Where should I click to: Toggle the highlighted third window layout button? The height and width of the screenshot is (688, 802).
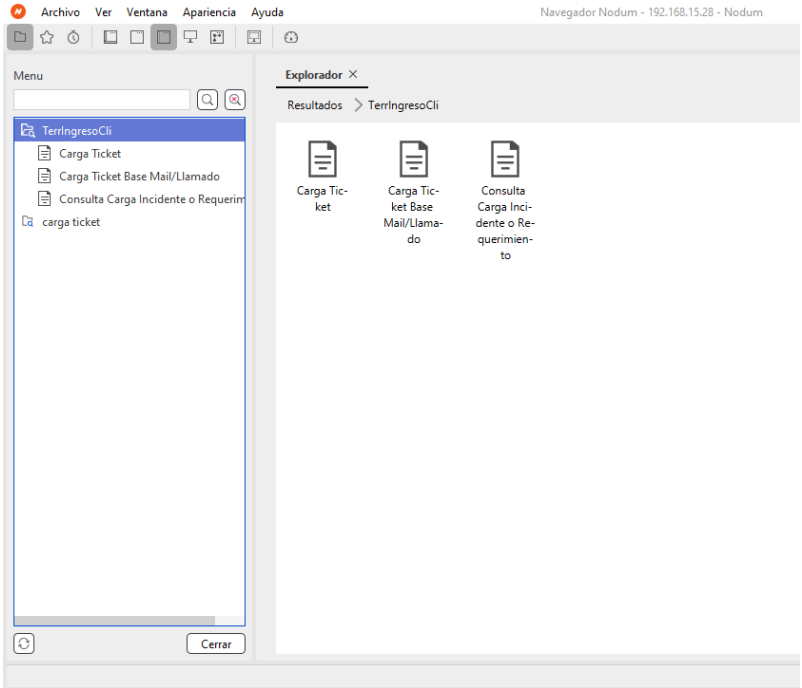click(163, 38)
